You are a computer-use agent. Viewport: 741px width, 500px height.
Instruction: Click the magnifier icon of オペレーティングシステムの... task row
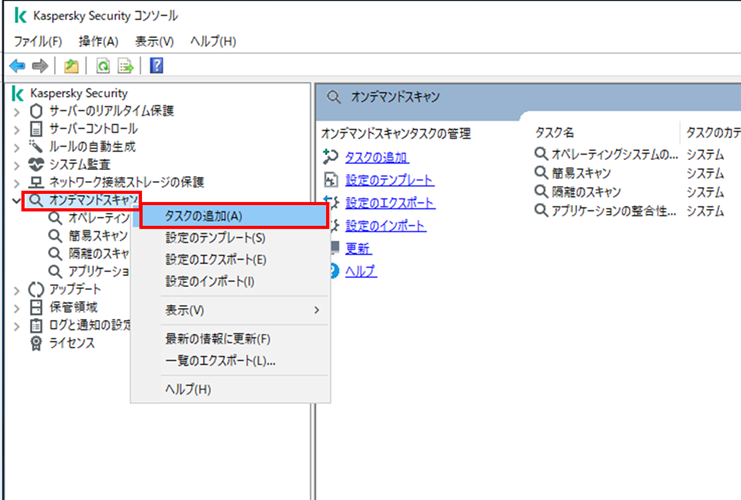[x=542, y=154]
